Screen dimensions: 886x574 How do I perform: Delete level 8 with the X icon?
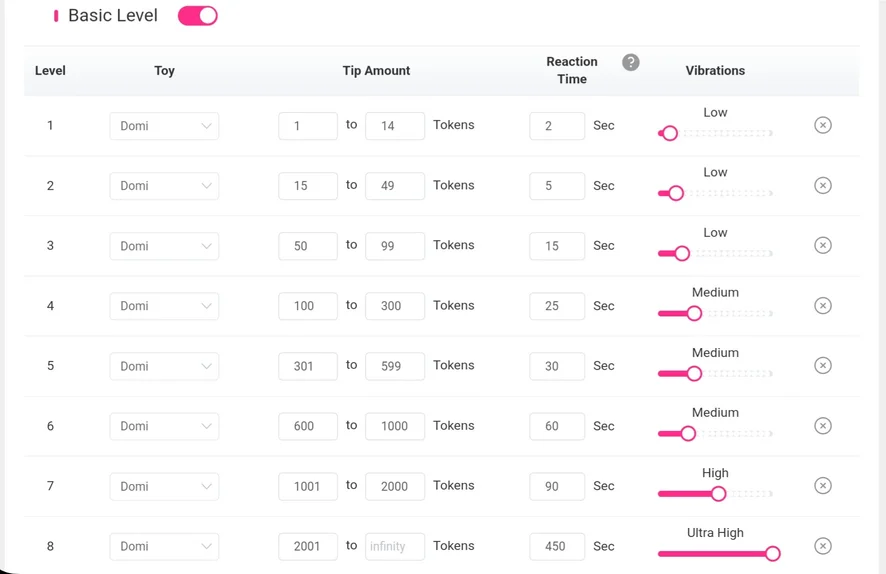[822, 545]
